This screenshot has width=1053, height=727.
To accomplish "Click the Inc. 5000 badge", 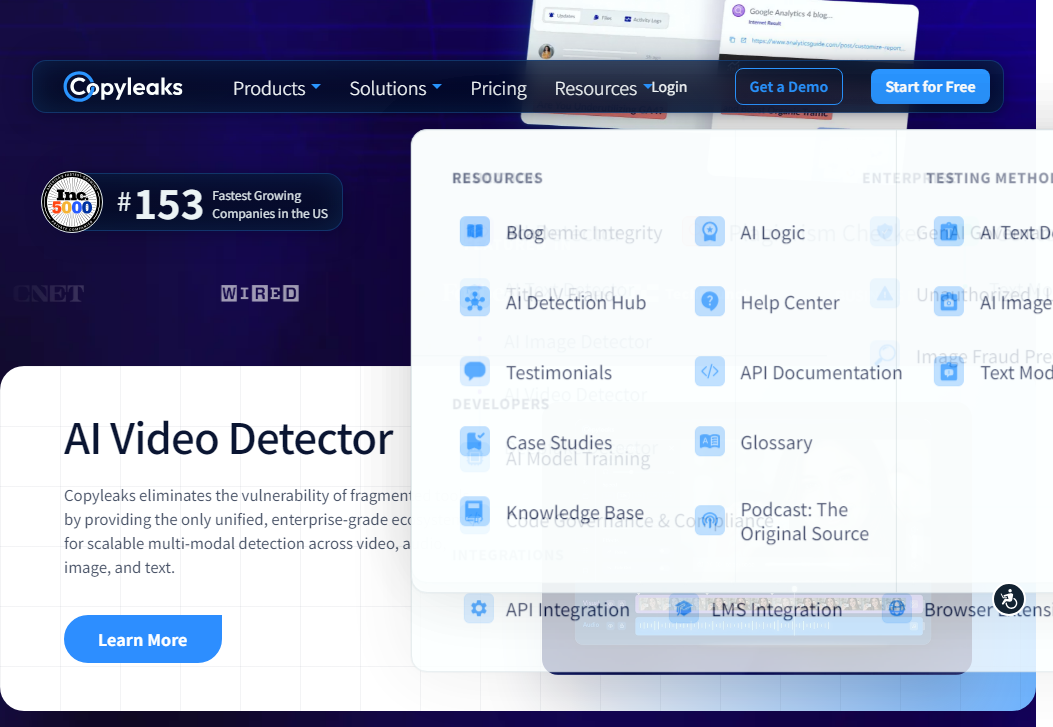I will coord(72,202).
